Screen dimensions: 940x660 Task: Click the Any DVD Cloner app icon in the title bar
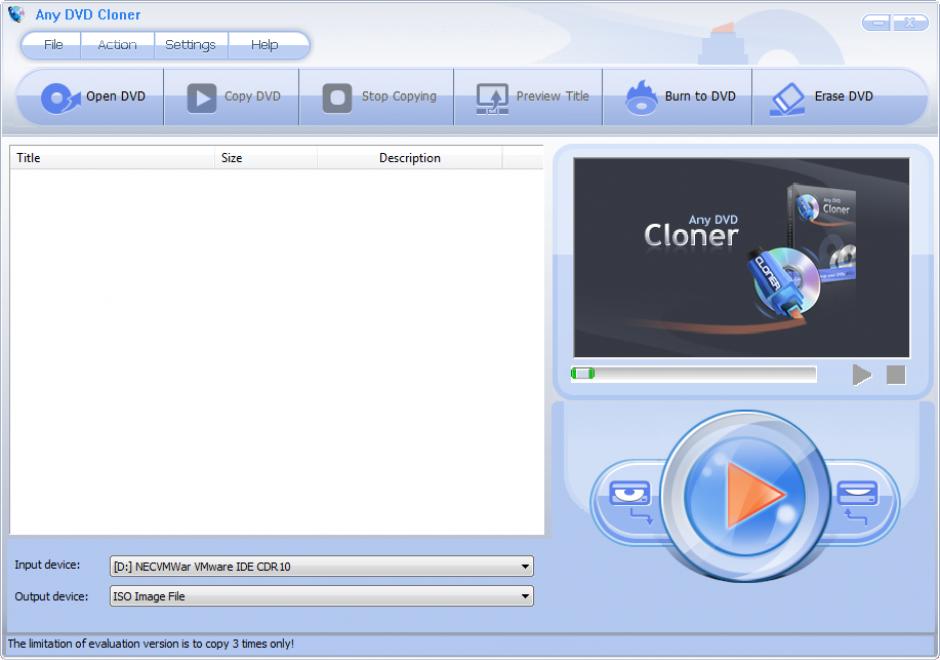[16, 14]
